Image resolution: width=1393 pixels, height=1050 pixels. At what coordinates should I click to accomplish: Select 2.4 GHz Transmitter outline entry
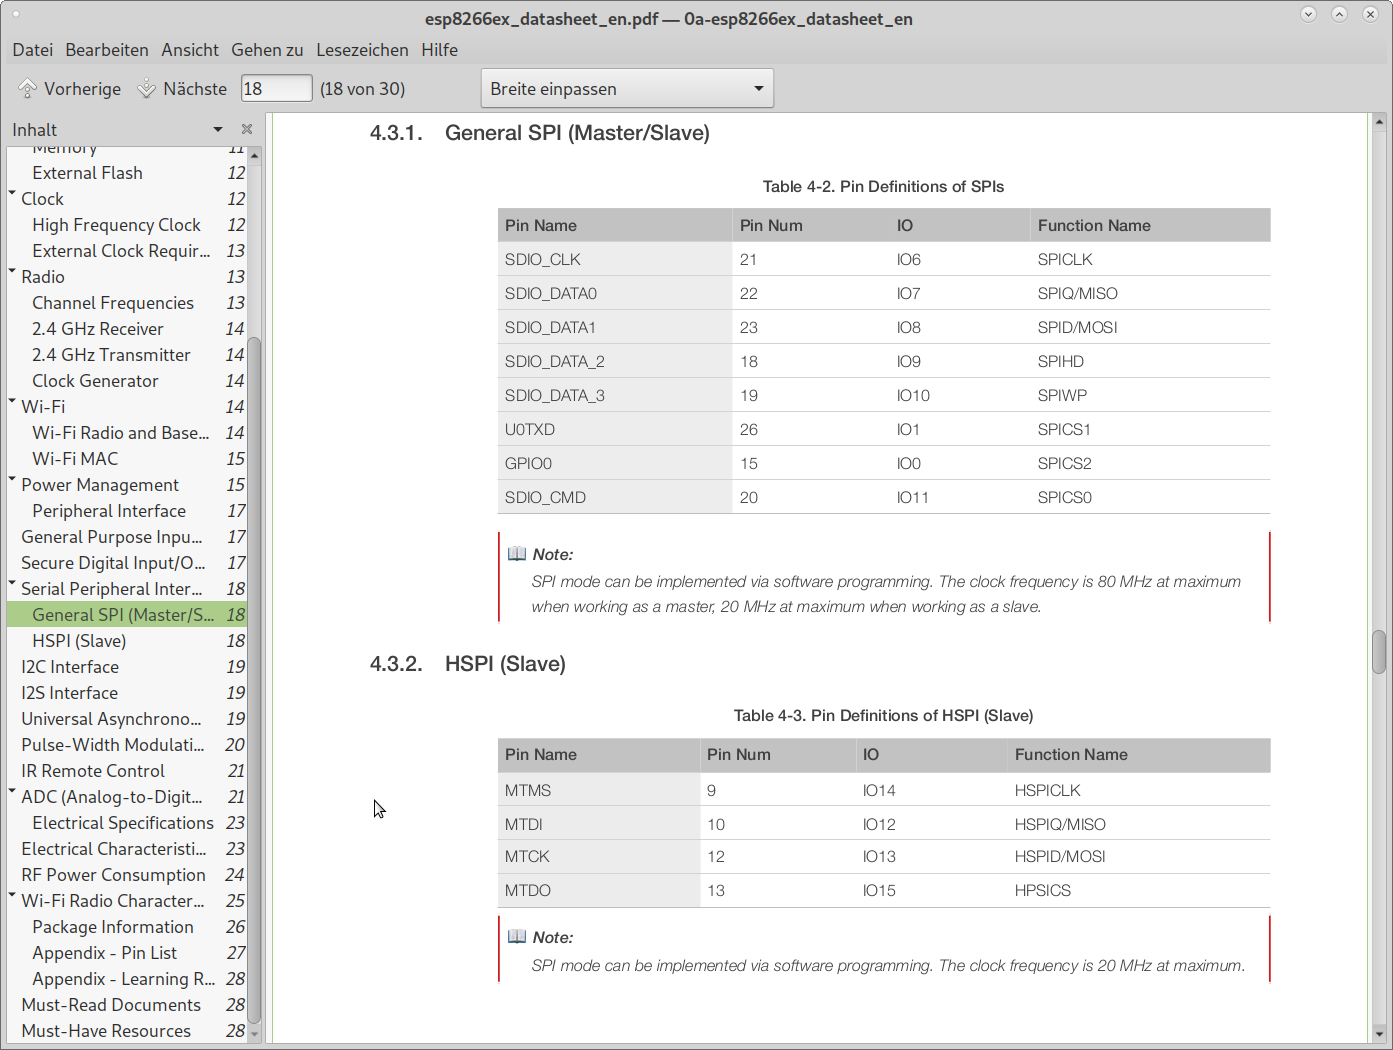126,355
